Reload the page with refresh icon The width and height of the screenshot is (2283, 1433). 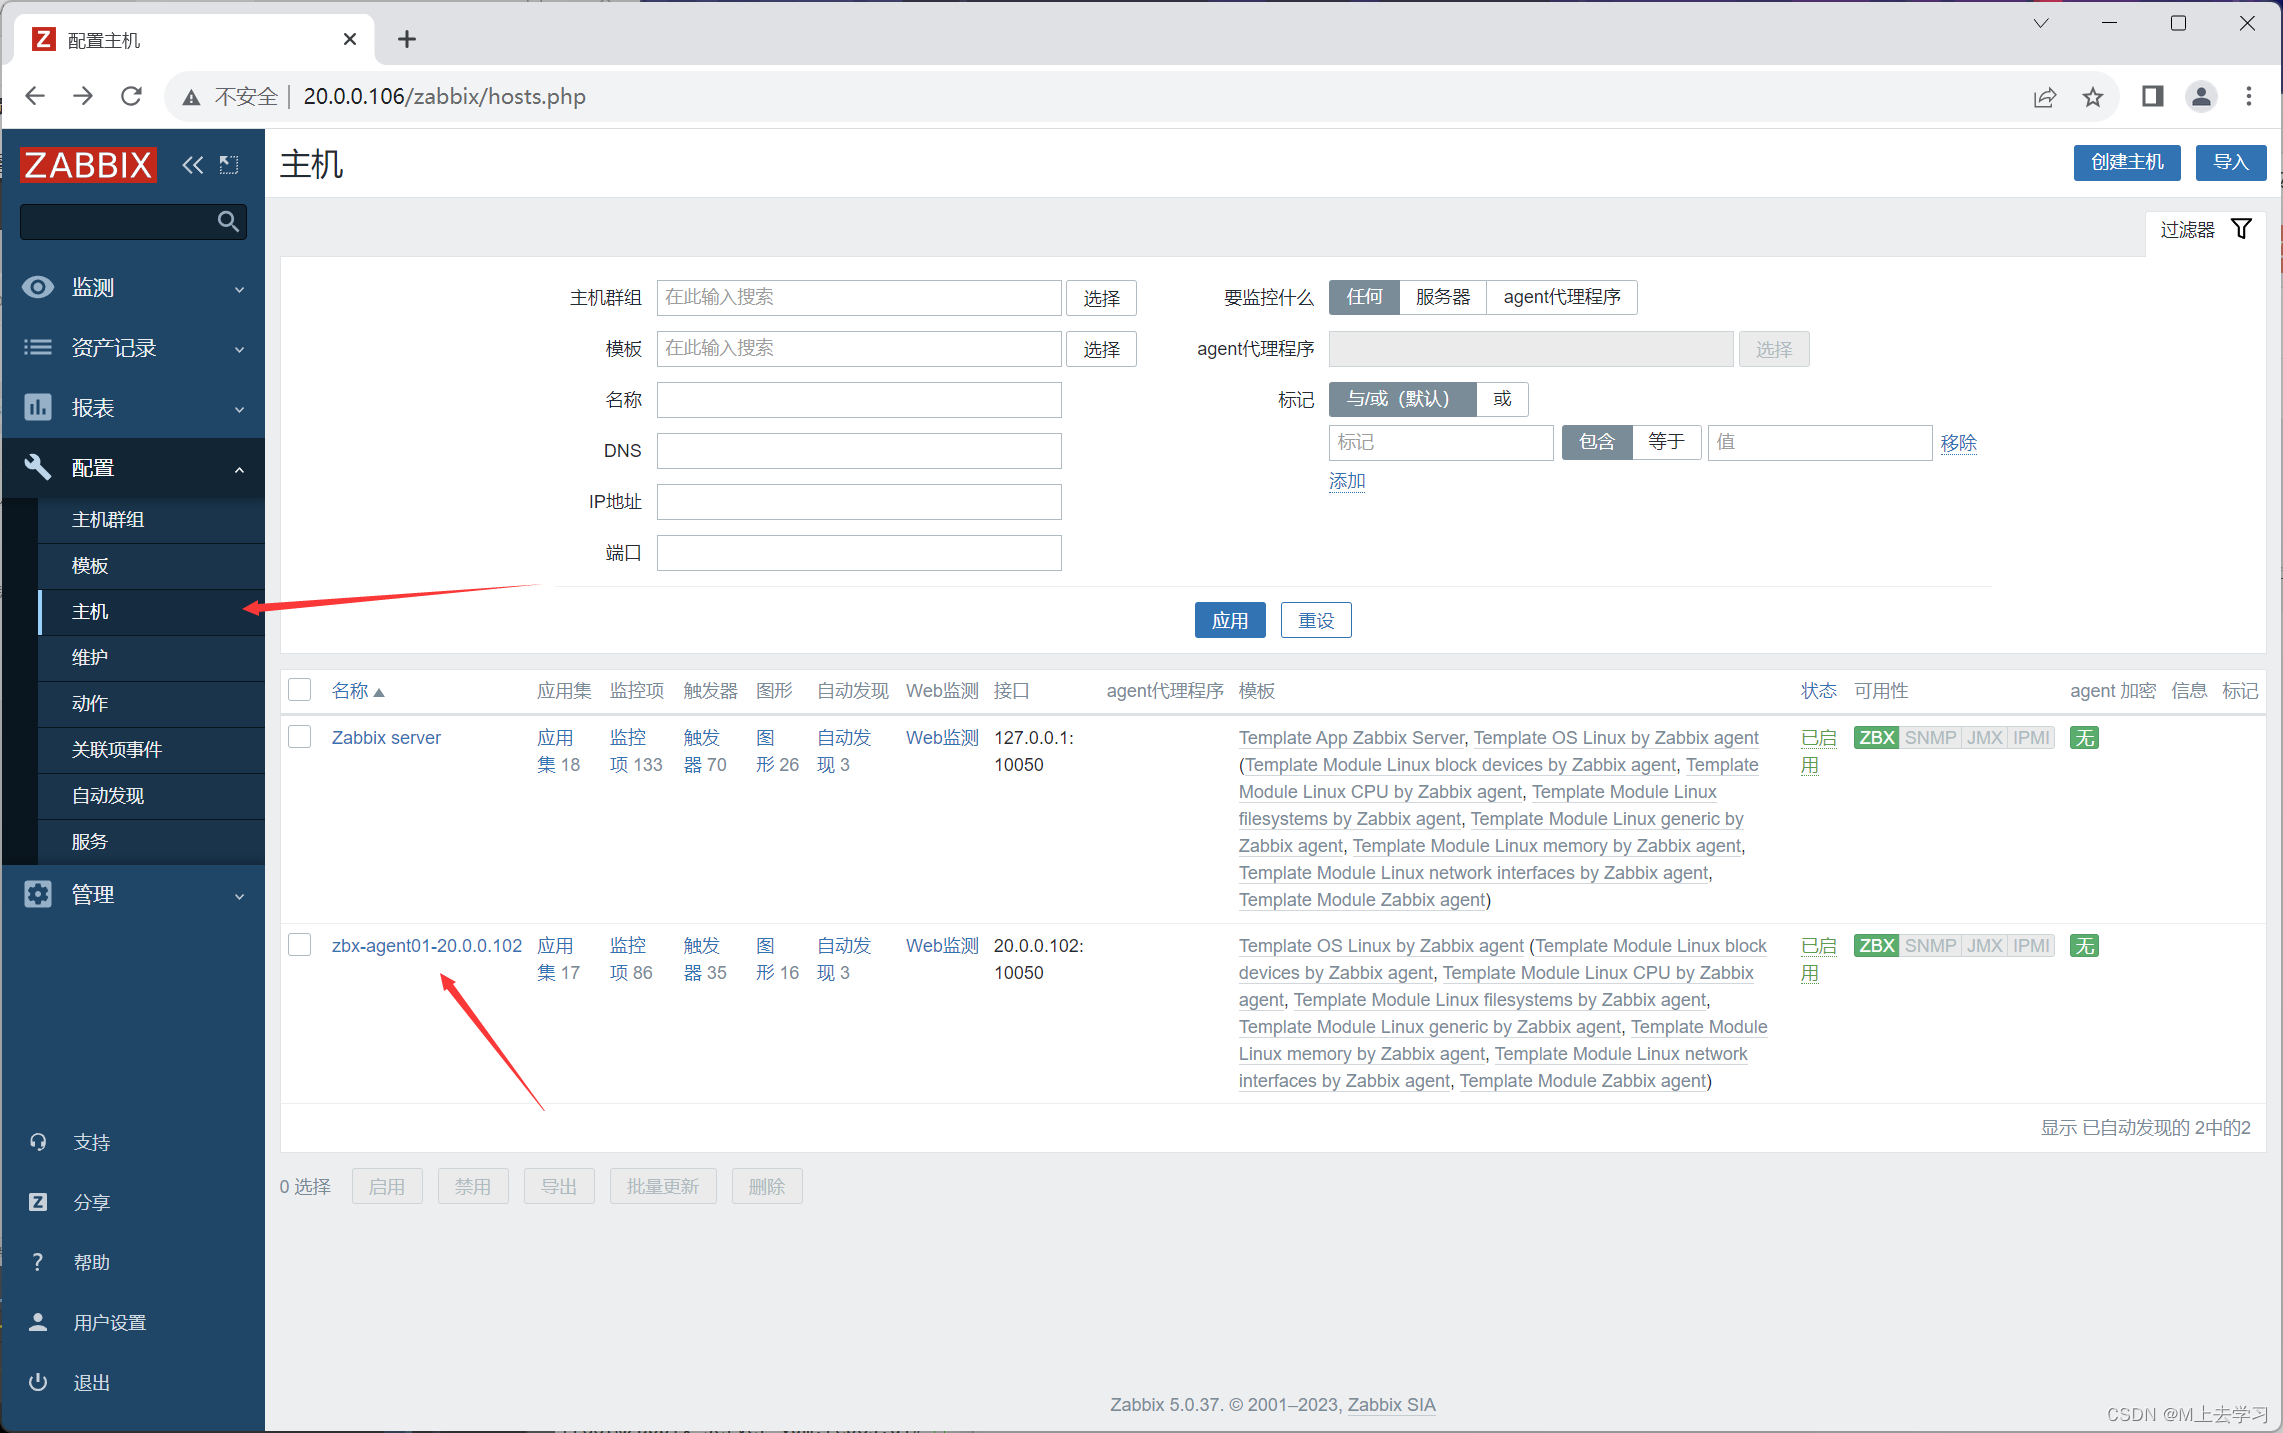pos(131,96)
